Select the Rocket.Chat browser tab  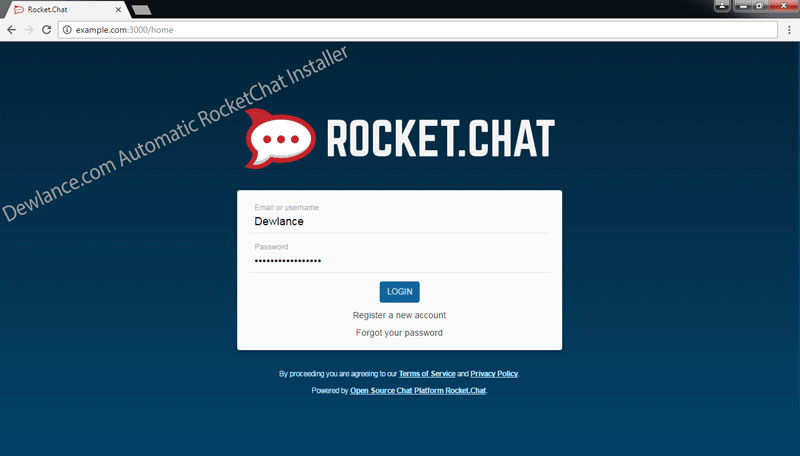pyautogui.click(x=66, y=9)
